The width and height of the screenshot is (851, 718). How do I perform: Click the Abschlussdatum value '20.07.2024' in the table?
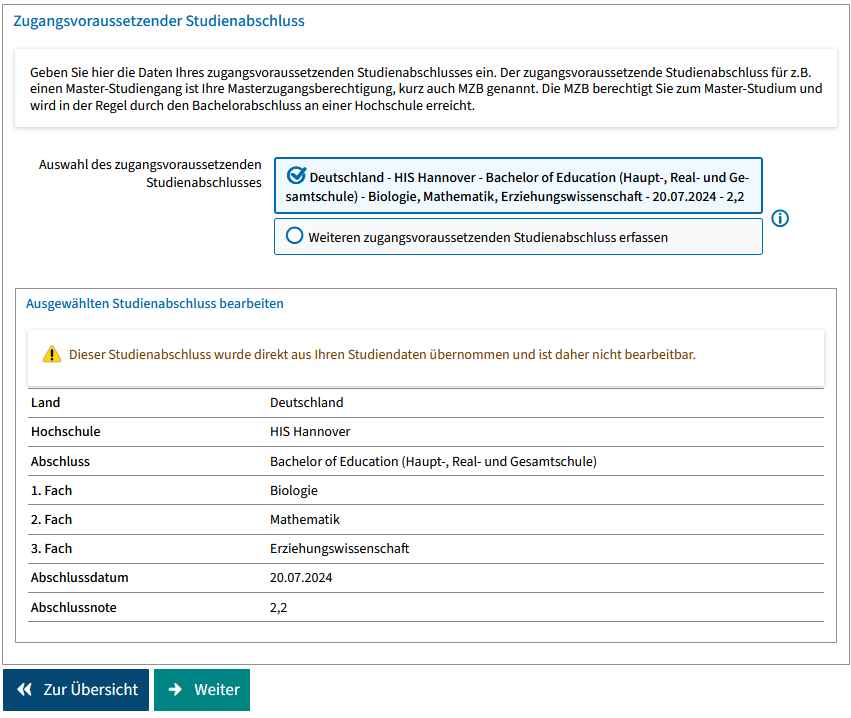[x=301, y=577]
